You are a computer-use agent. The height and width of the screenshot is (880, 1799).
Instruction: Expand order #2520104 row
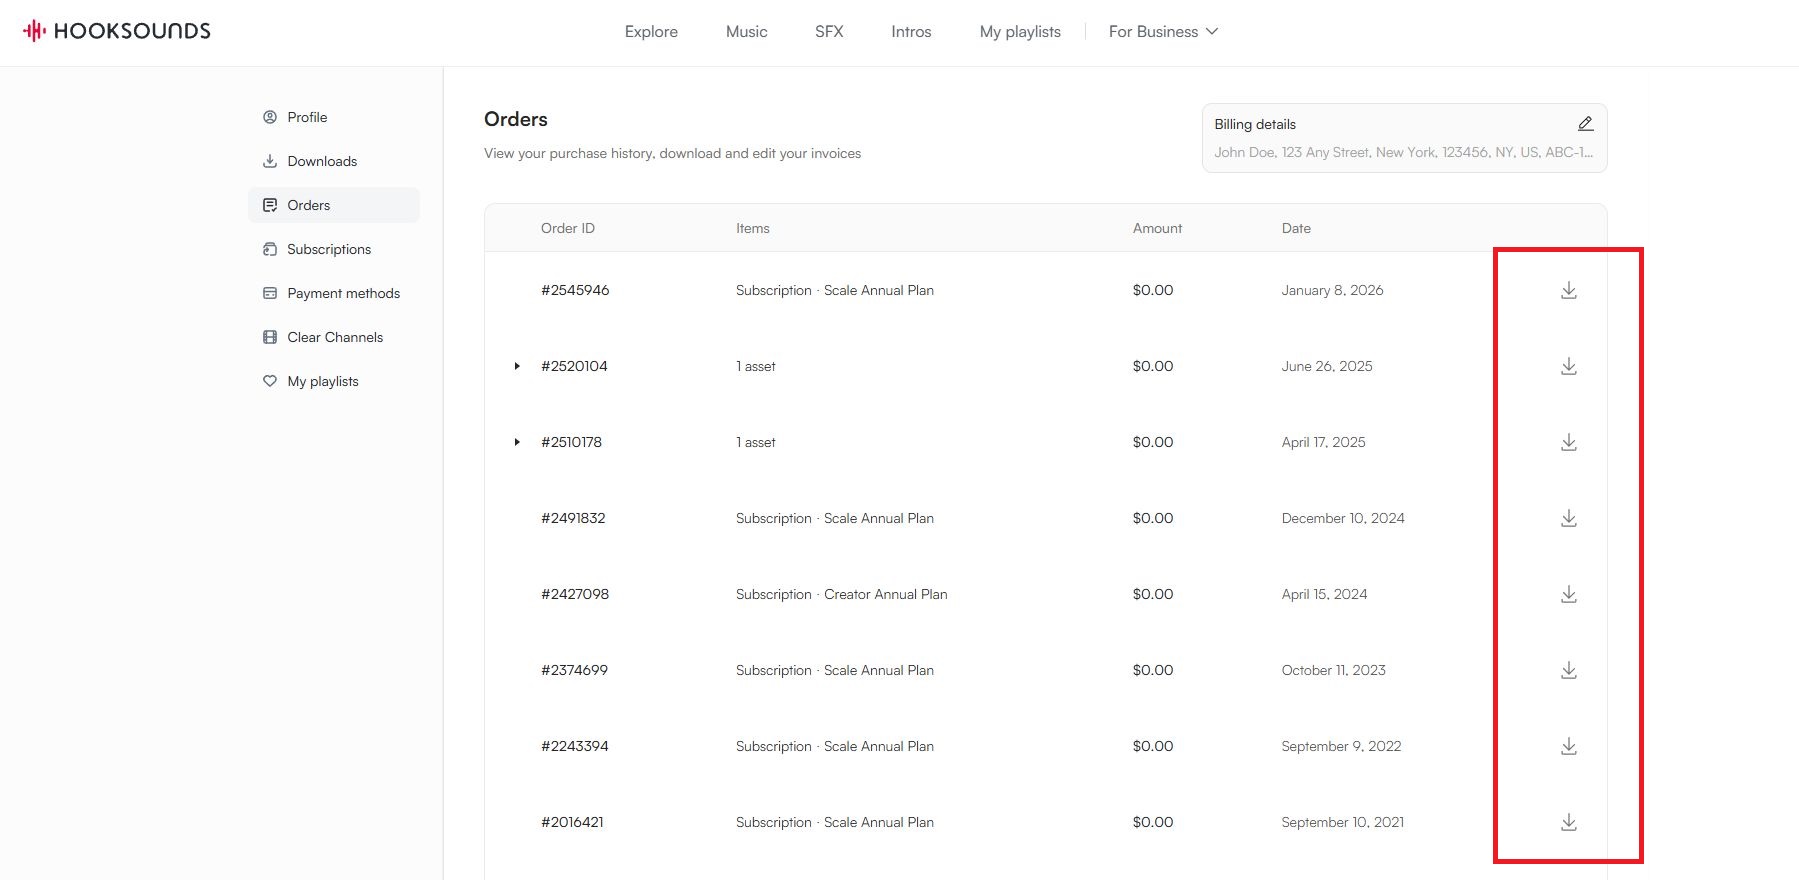click(517, 366)
